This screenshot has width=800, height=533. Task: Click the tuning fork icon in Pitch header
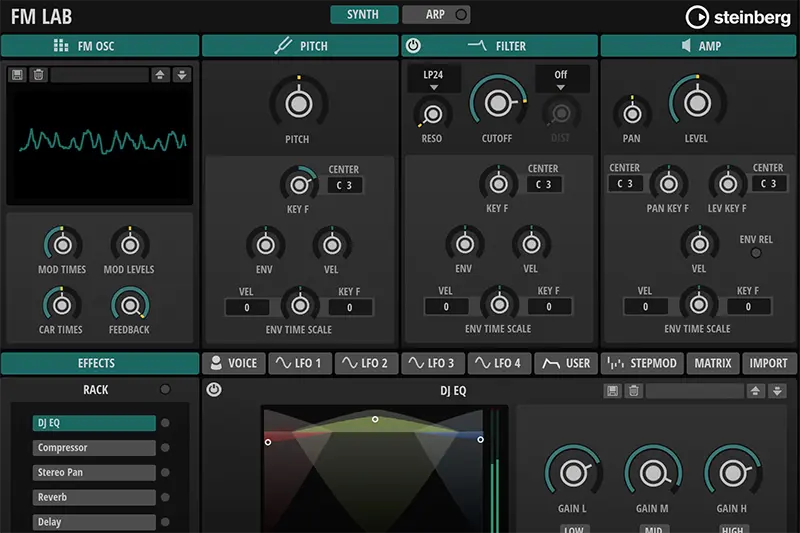point(283,46)
